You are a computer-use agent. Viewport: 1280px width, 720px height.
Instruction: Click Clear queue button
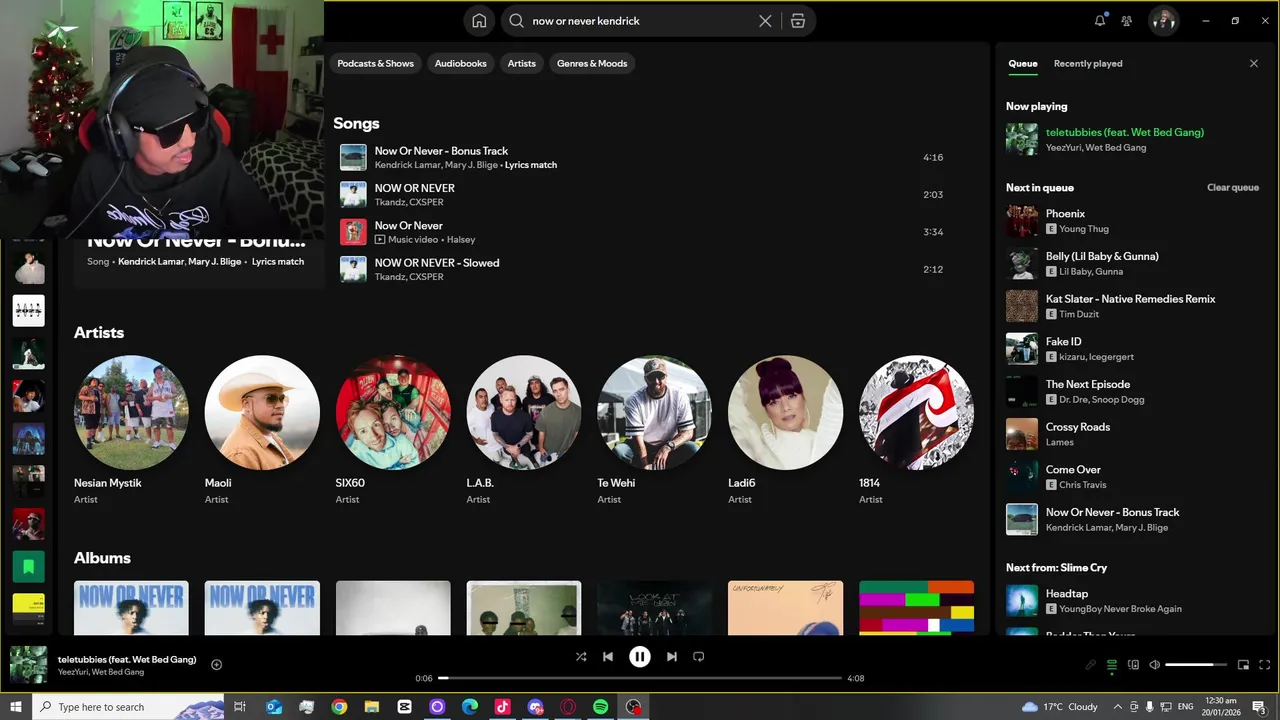[x=1232, y=188]
